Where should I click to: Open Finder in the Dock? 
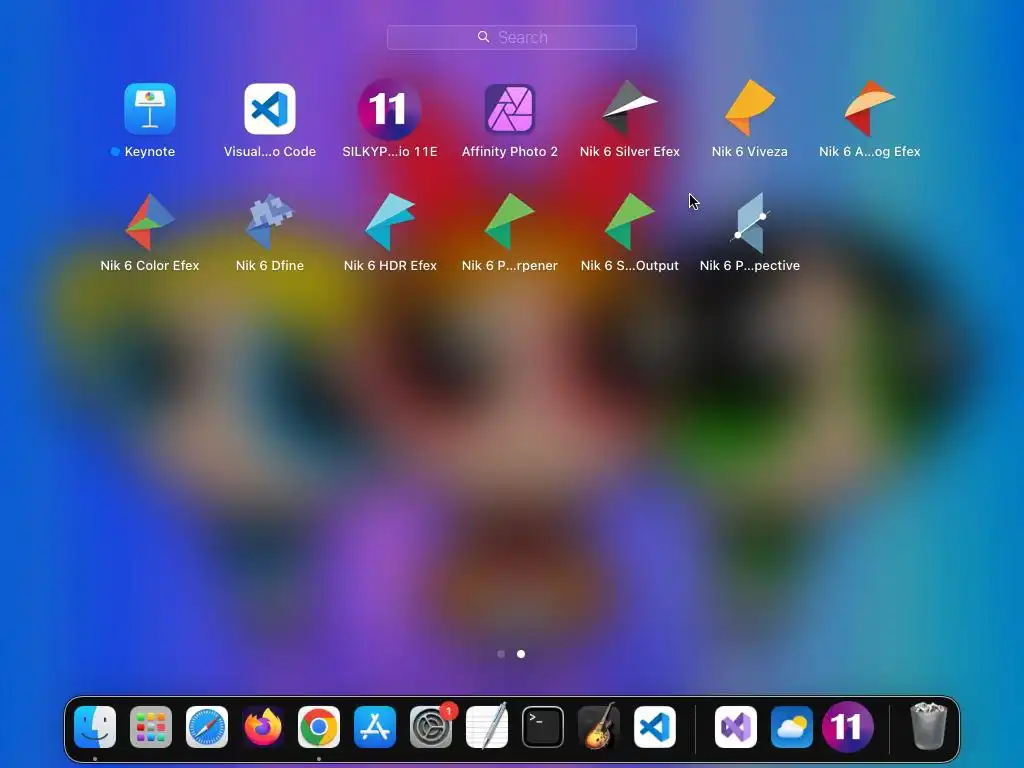coord(95,727)
